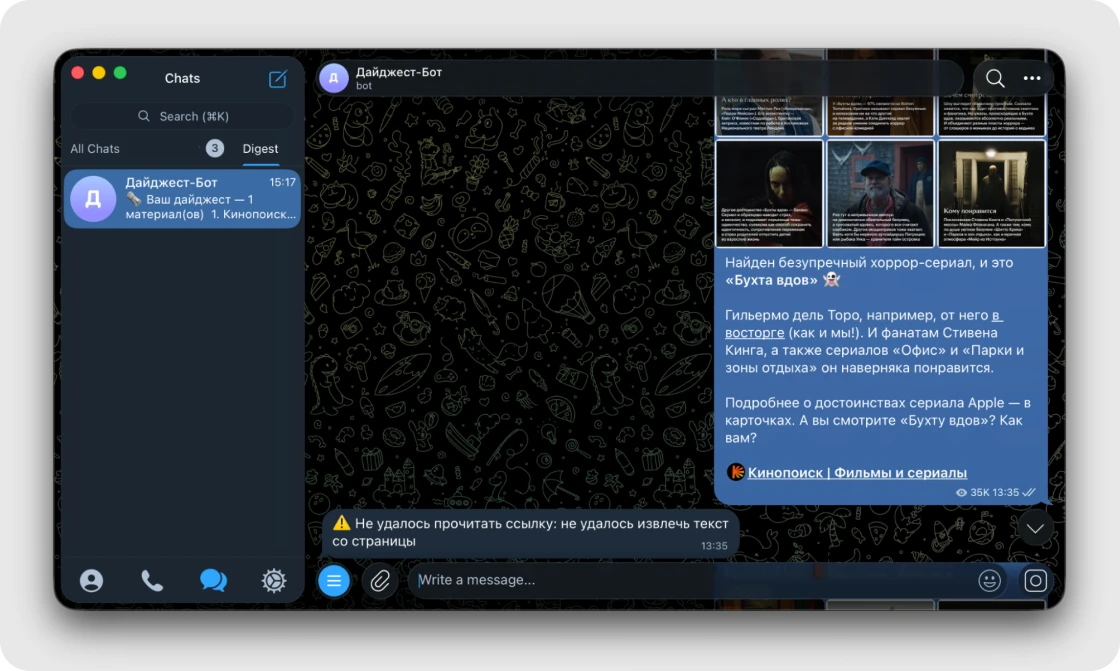Open Chats bubble icon in bottom bar
This screenshot has width=1120, height=671.
[213, 580]
